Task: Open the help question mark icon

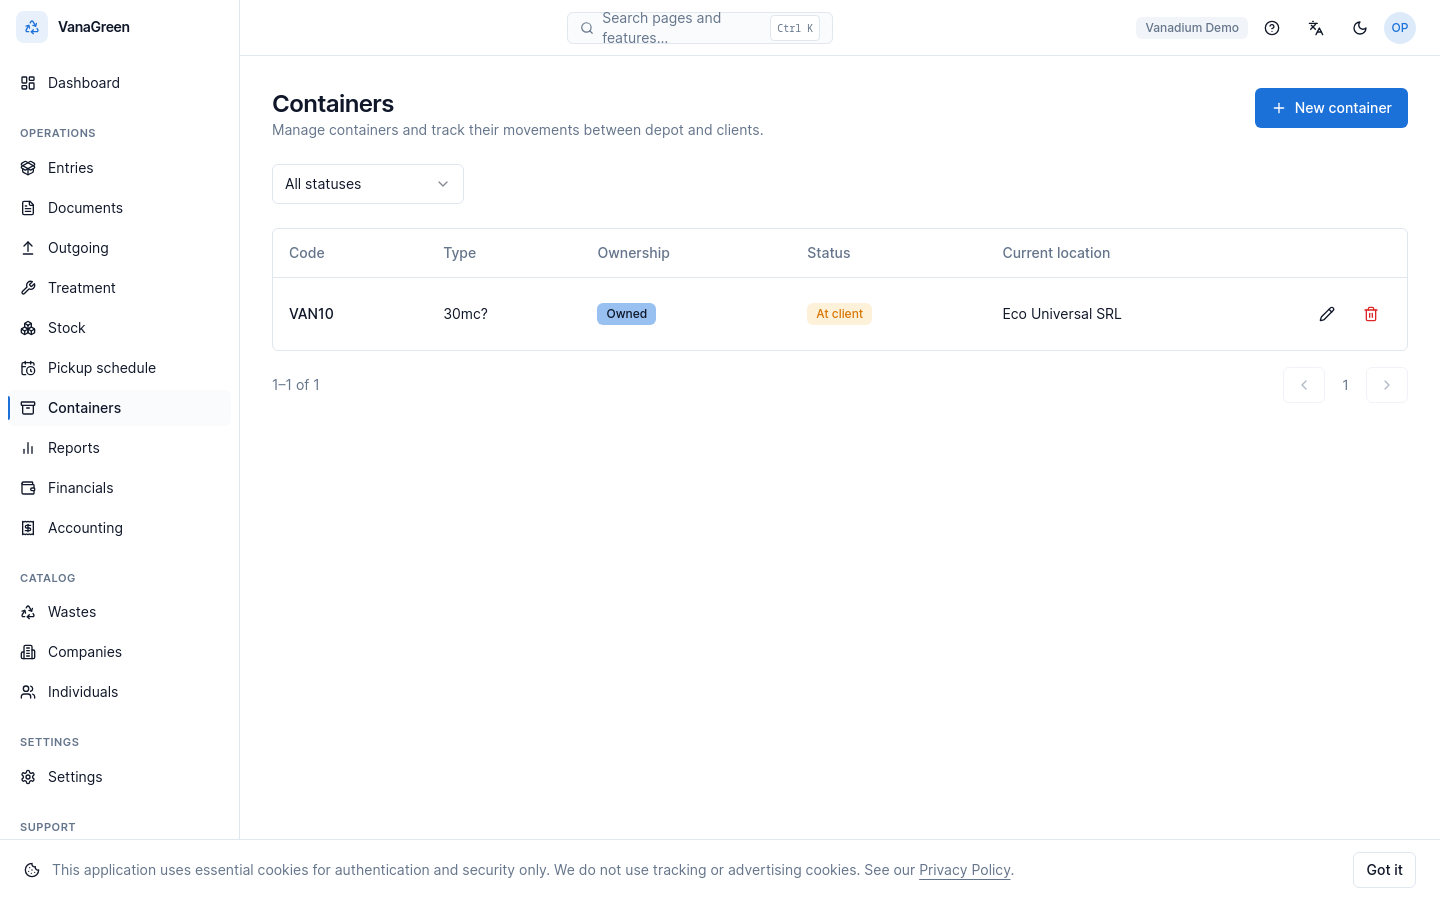Action: click(x=1272, y=28)
